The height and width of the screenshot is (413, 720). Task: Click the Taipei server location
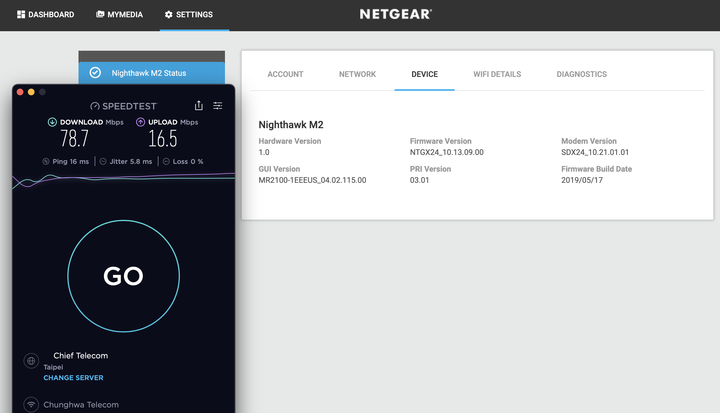pos(53,367)
